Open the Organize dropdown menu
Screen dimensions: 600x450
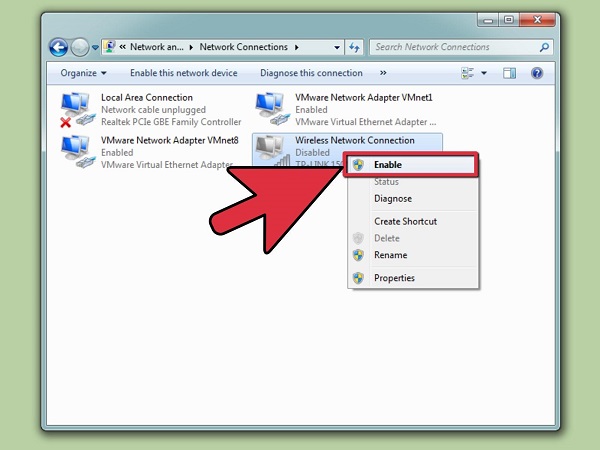pos(83,73)
